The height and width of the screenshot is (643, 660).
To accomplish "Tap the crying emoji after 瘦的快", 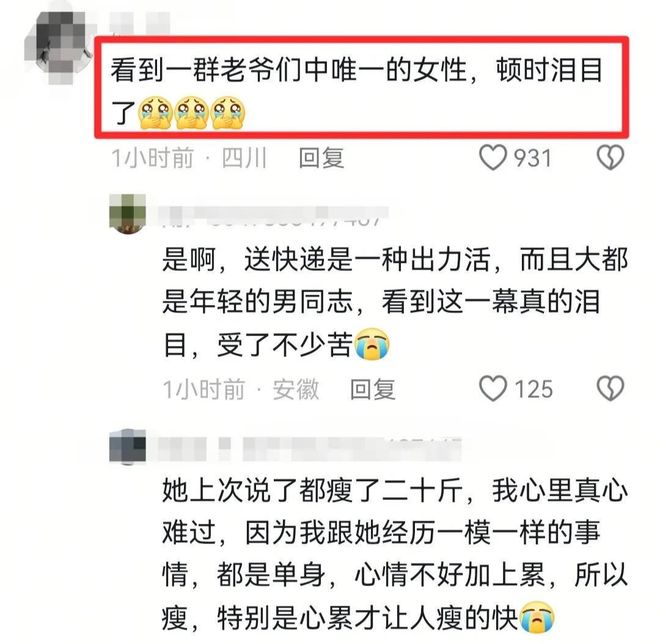I will [537, 618].
